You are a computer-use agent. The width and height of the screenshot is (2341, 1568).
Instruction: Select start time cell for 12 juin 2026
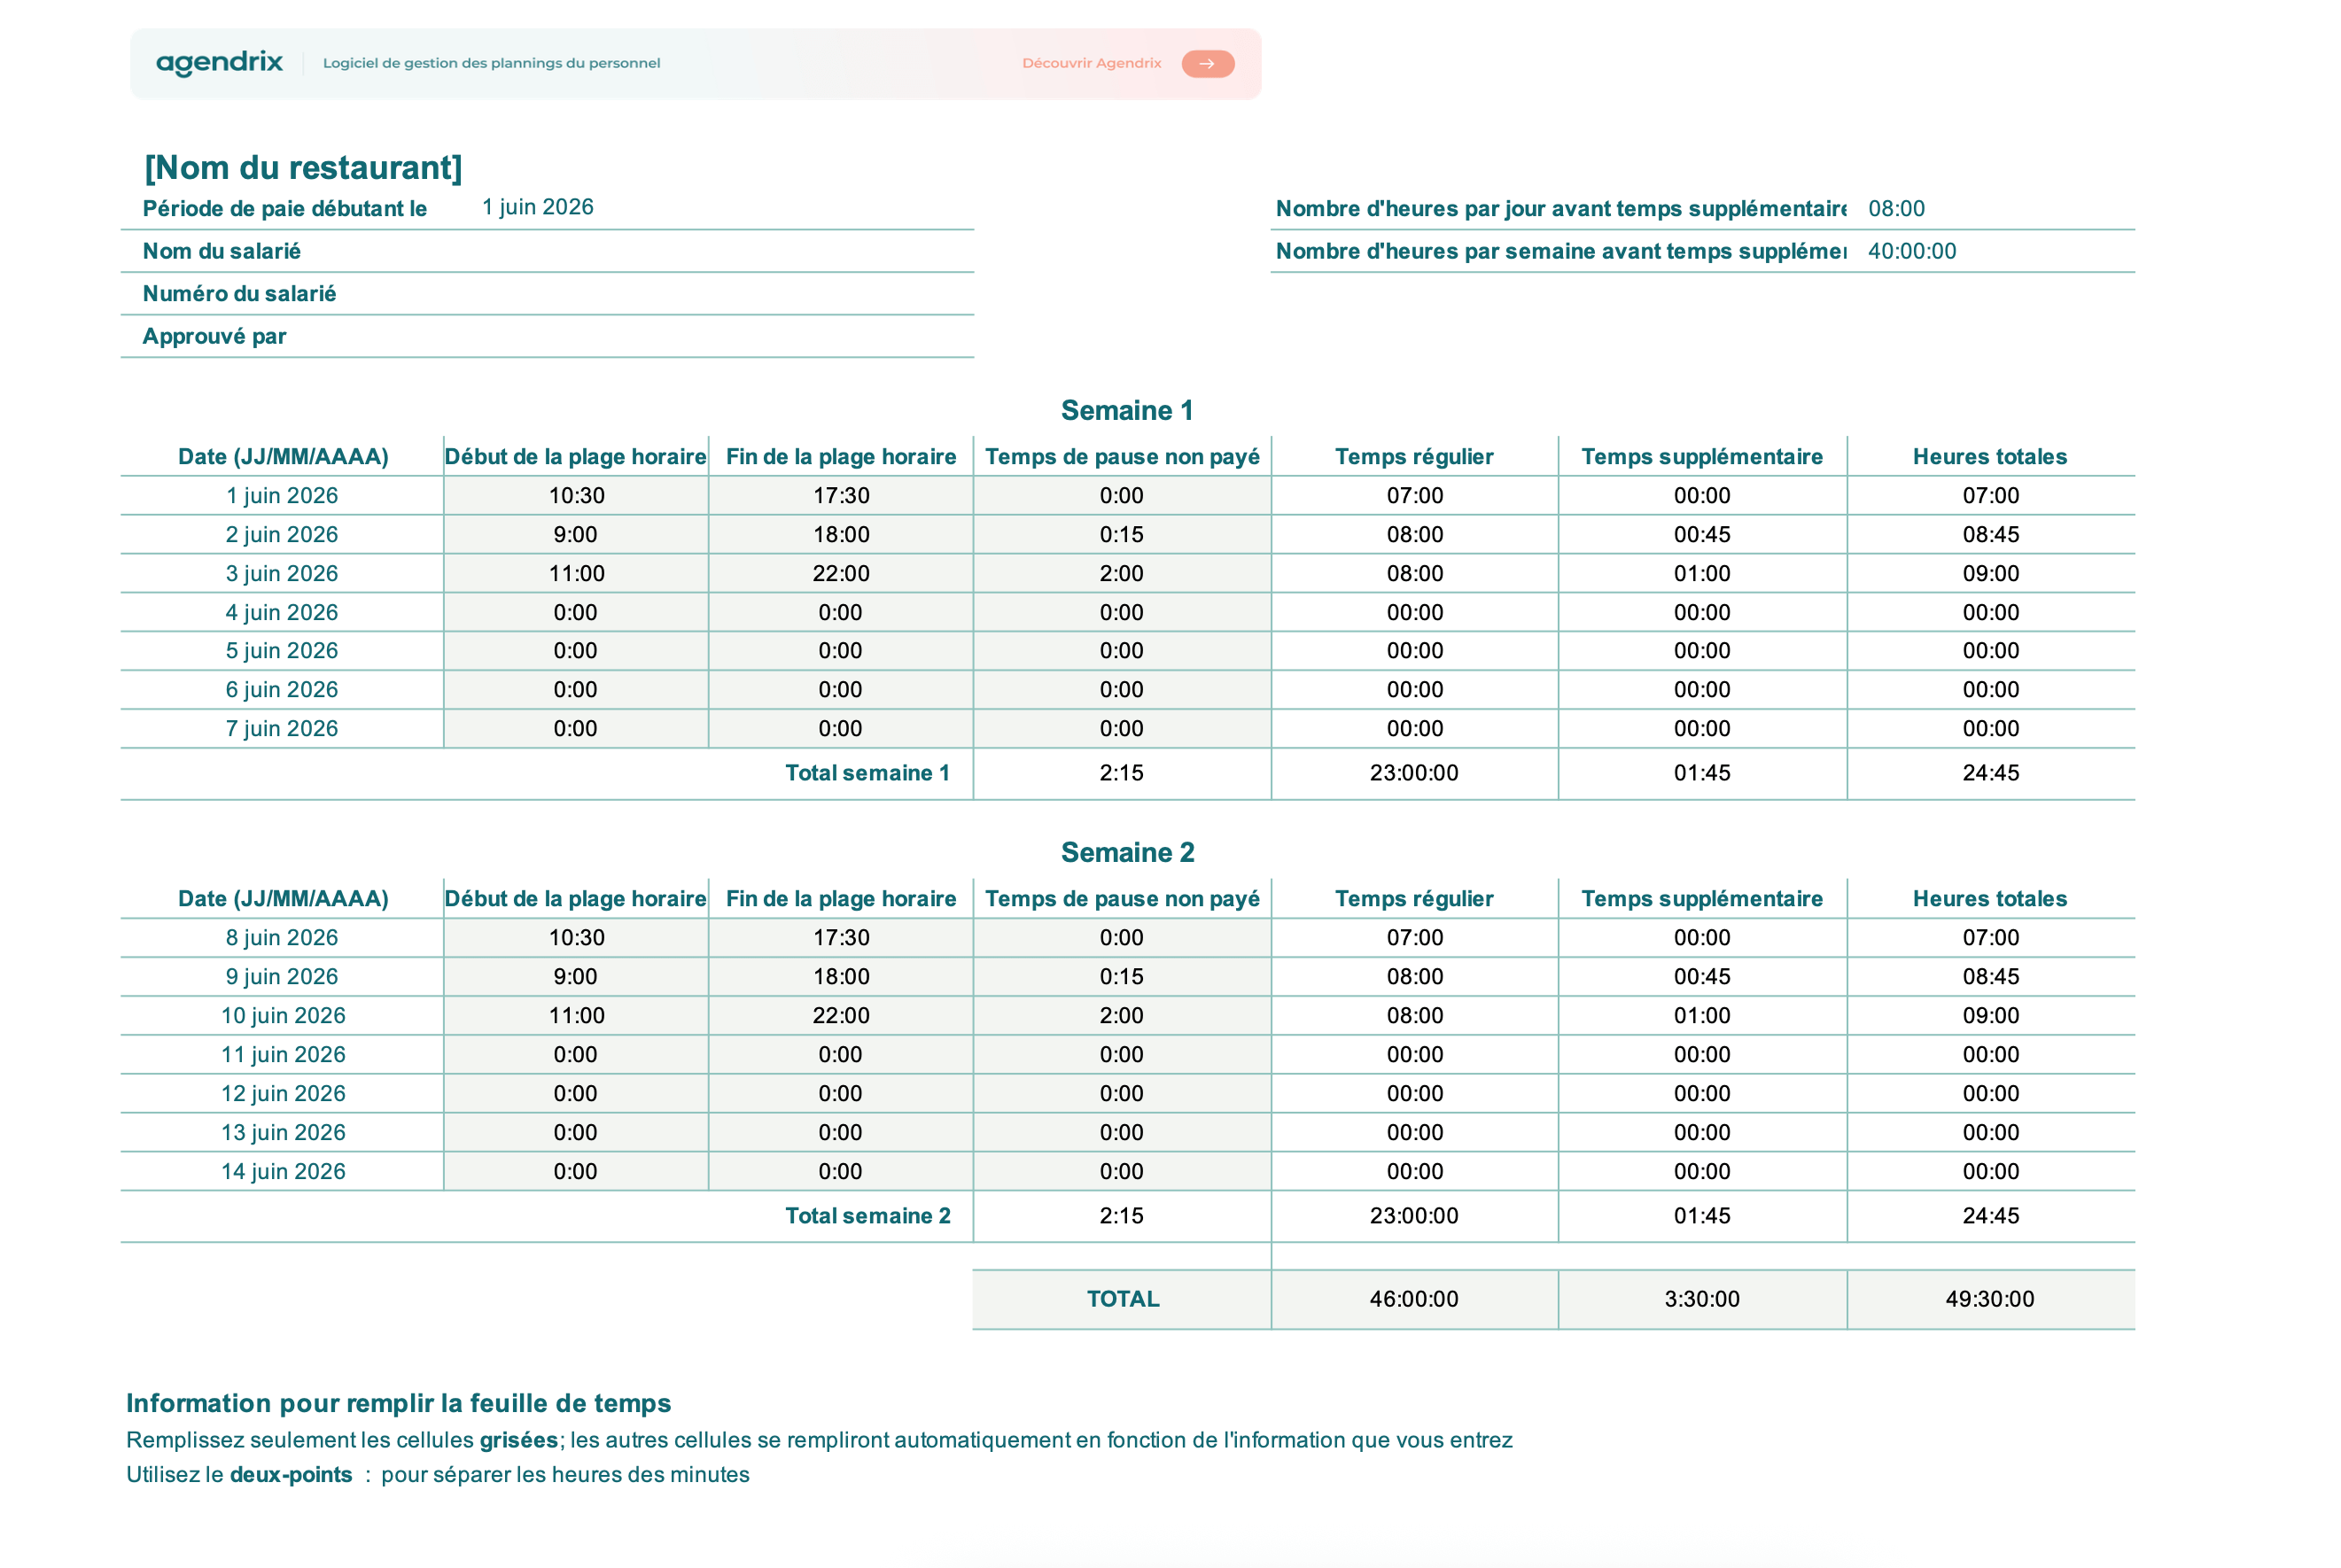[x=576, y=1093]
